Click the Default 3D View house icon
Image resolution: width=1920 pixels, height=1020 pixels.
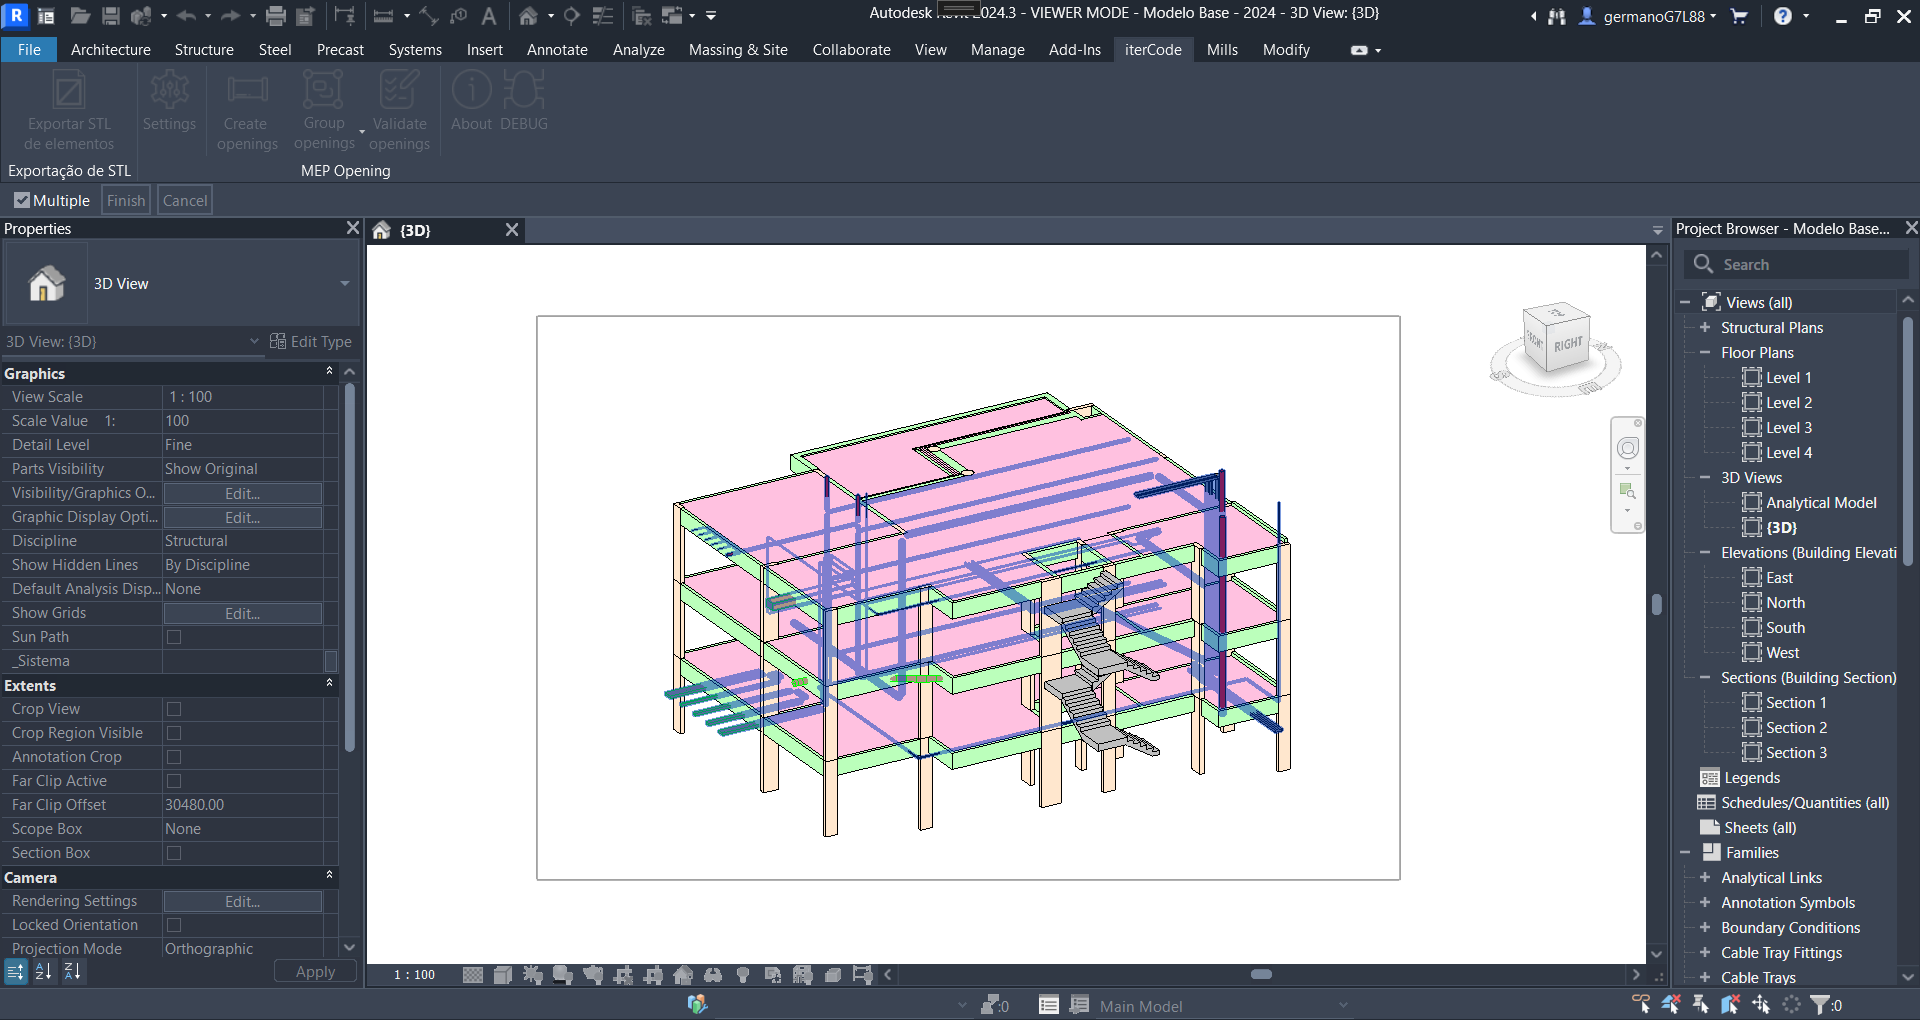(528, 16)
